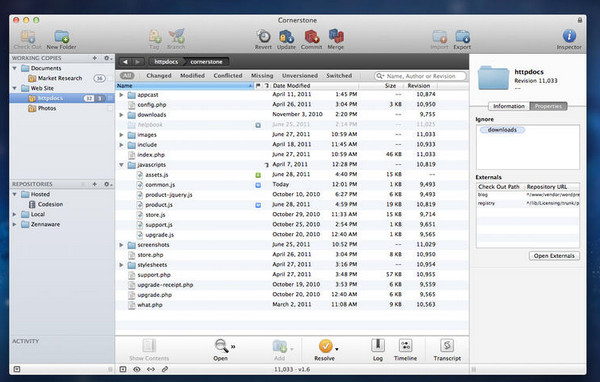Filter by Switched files
This screenshot has height=382, width=600.
(x=339, y=76)
